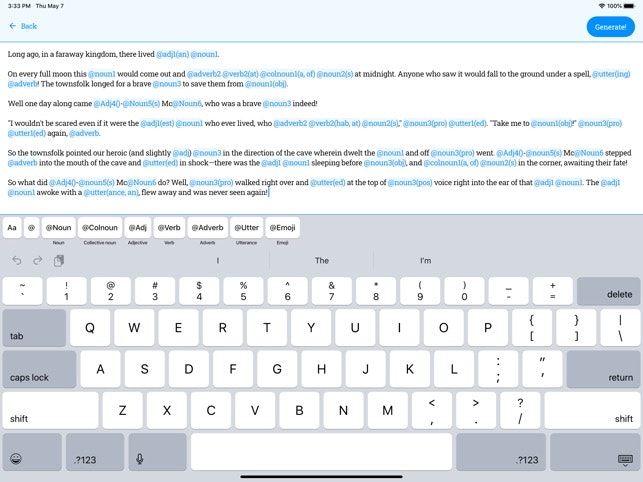Tap the Q key
The image size is (643, 482).
pyautogui.click(x=90, y=328)
